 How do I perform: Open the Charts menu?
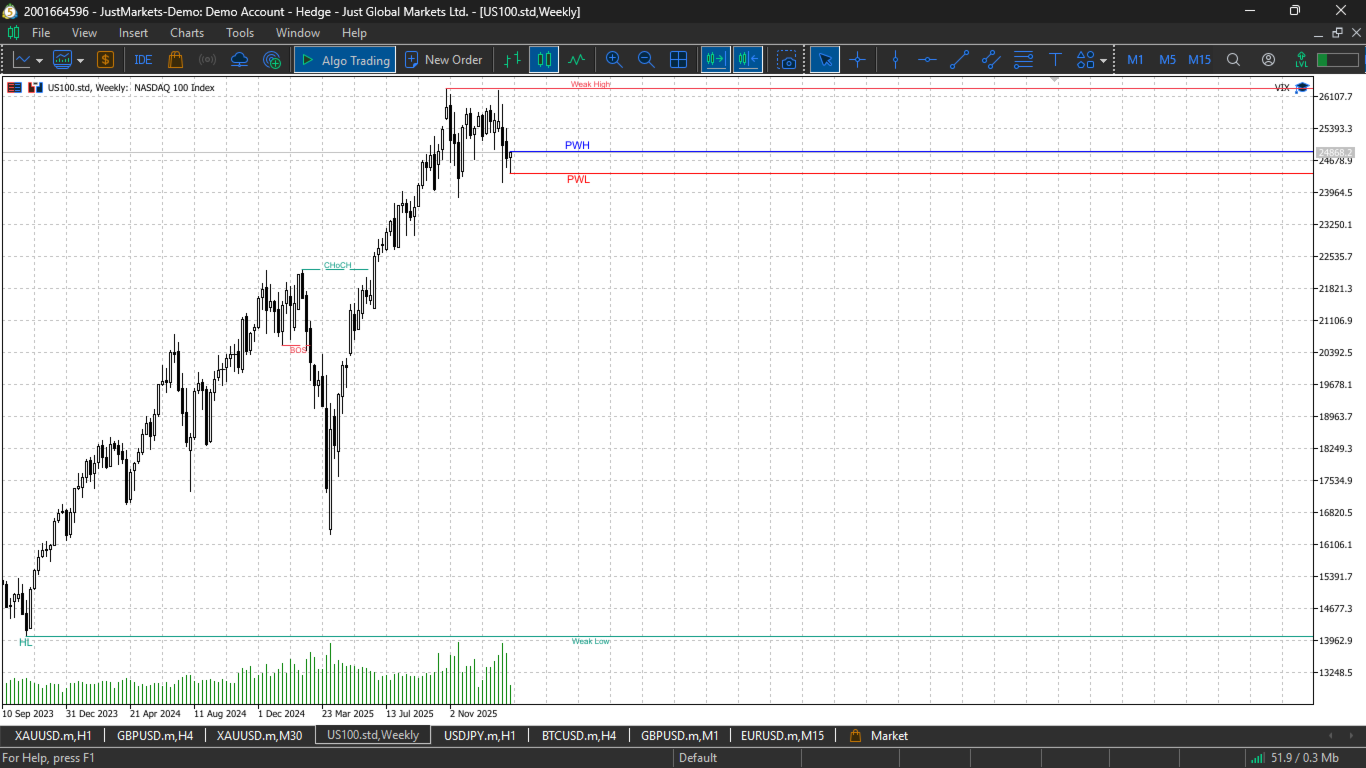coord(187,33)
